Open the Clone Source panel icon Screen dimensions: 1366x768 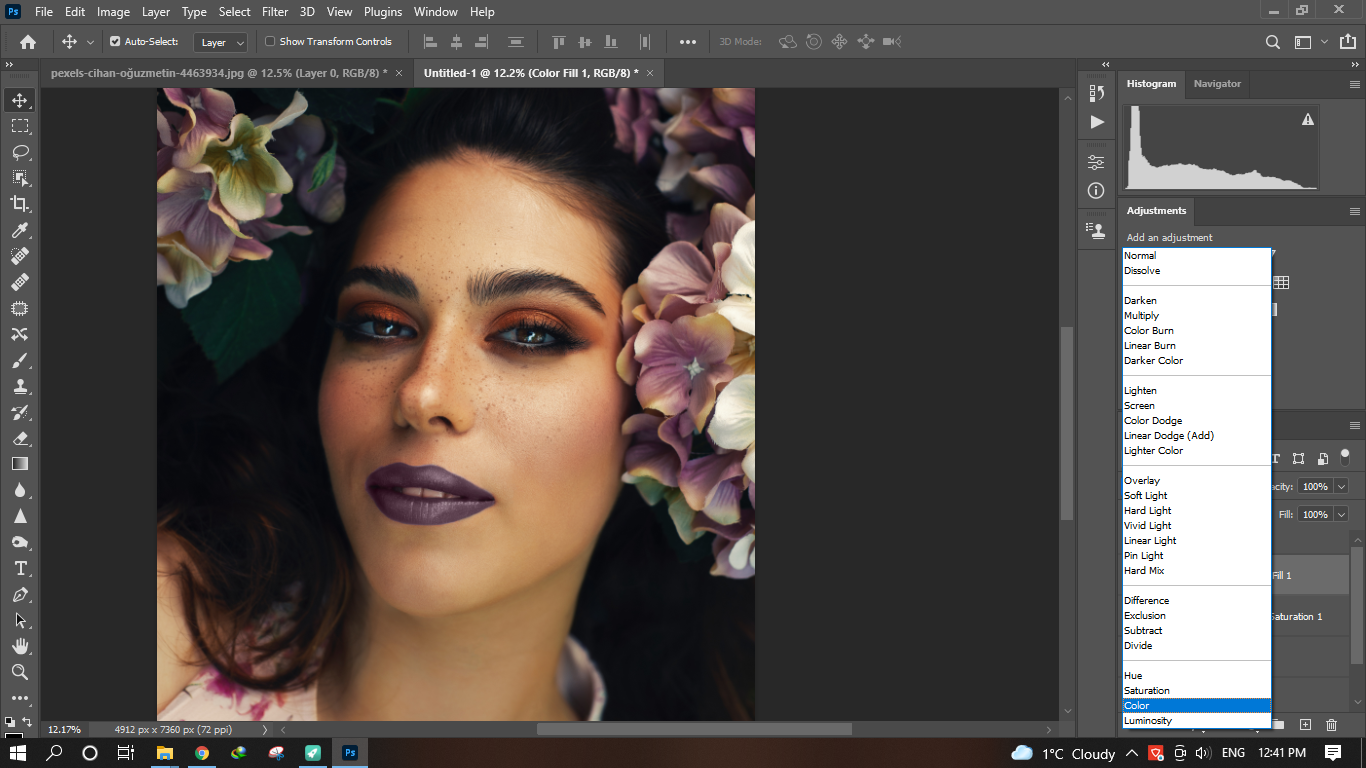[1097, 230]
